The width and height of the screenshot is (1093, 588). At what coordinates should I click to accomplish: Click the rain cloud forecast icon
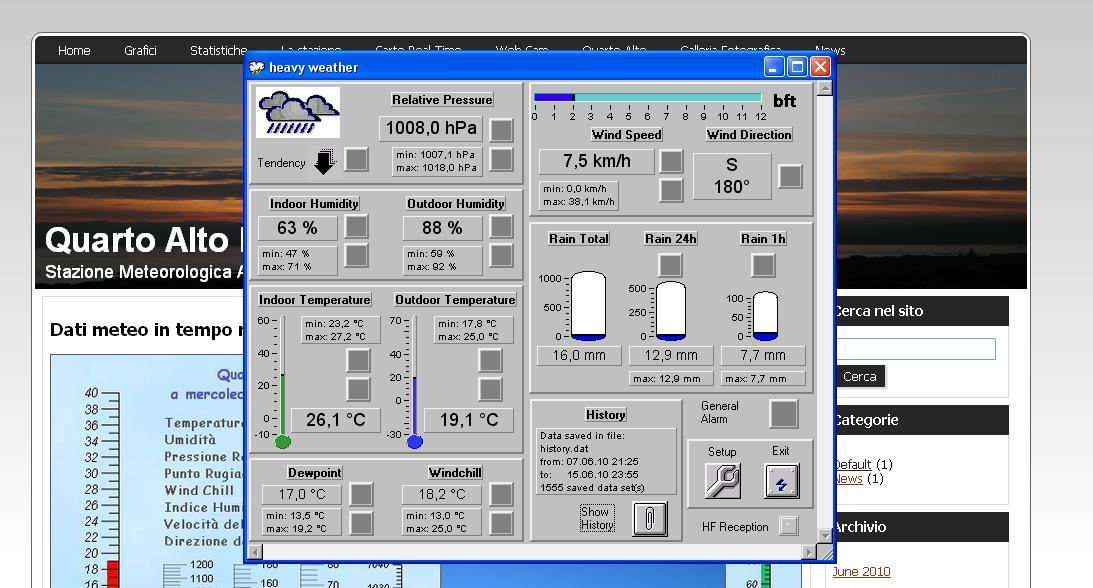[298, 112]
